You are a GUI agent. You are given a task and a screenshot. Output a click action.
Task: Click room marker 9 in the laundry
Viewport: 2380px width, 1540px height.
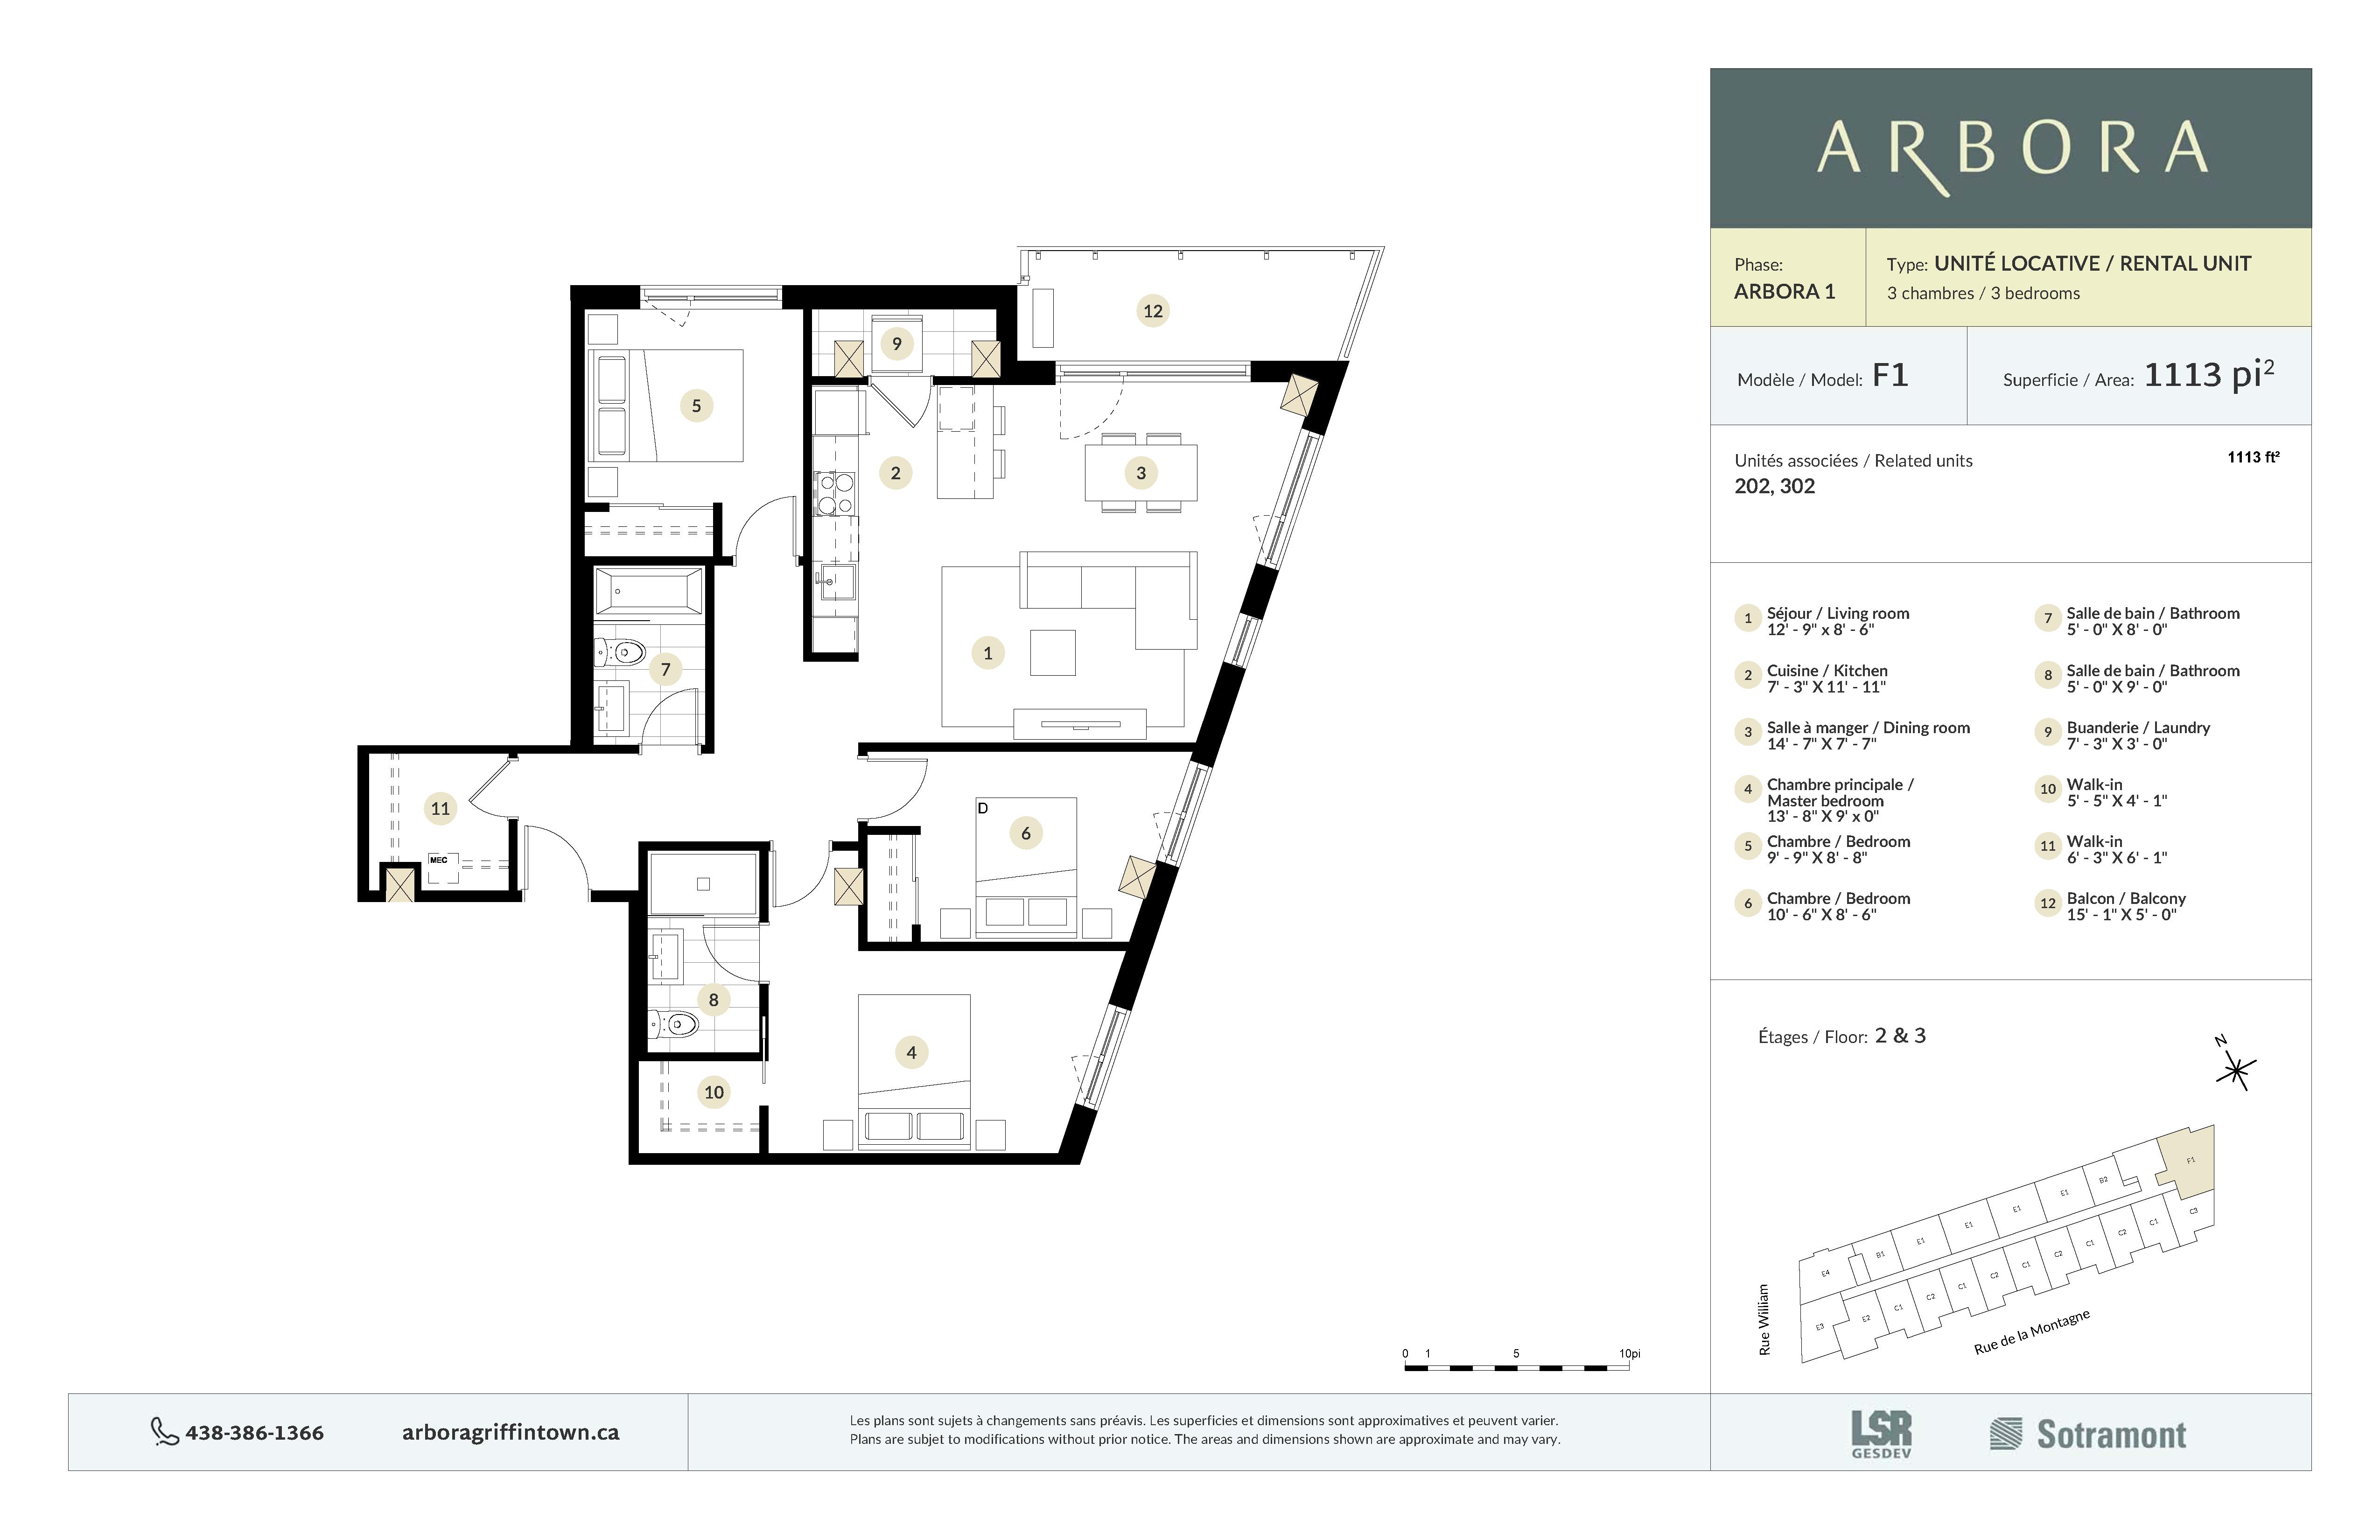(896, 344)
